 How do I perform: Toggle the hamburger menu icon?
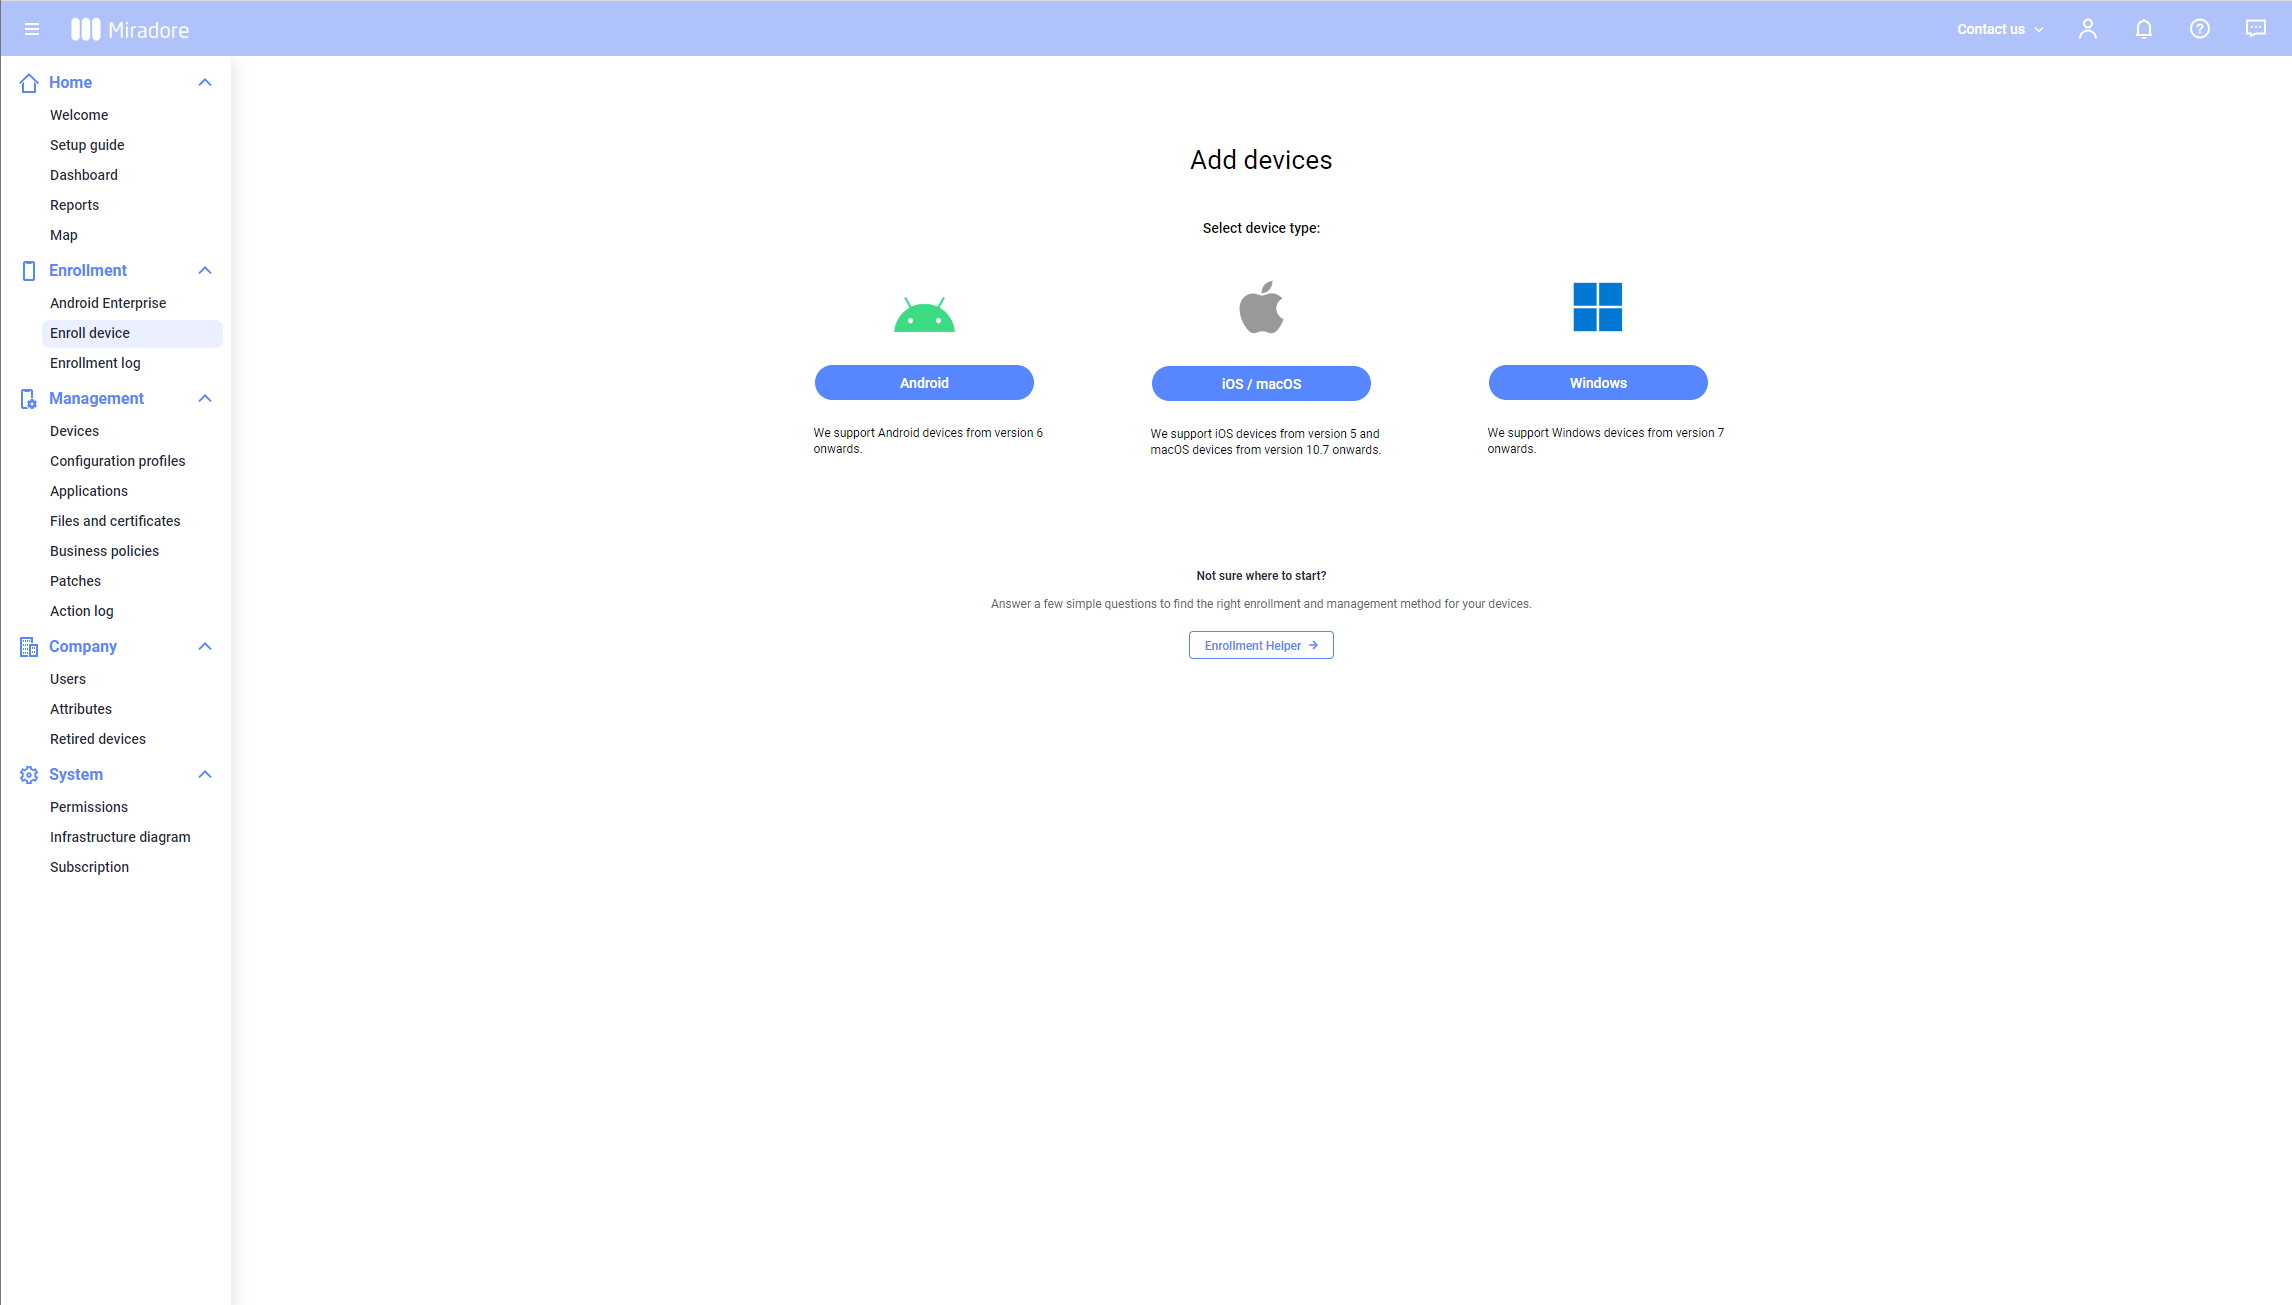click(x=32, y=29)
